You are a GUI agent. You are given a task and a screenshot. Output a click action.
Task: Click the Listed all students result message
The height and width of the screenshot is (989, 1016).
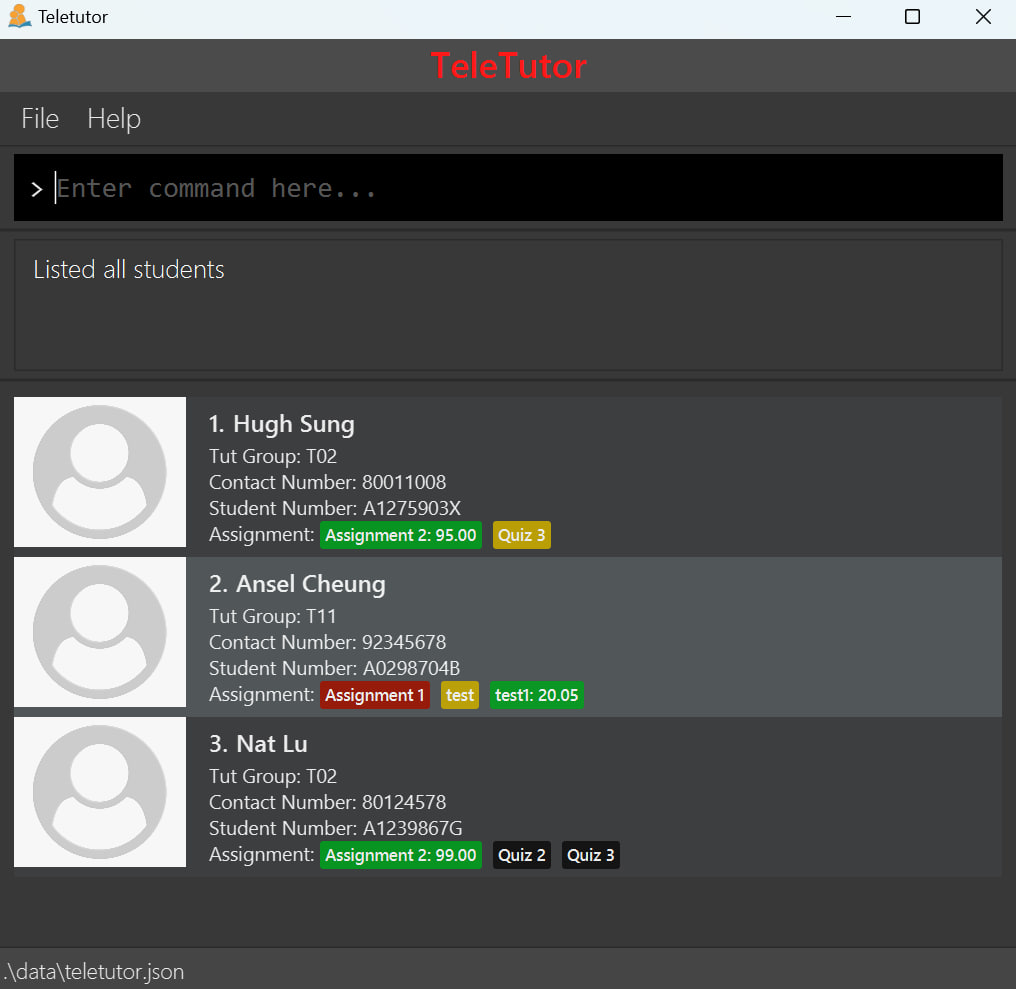pos(129,270)
